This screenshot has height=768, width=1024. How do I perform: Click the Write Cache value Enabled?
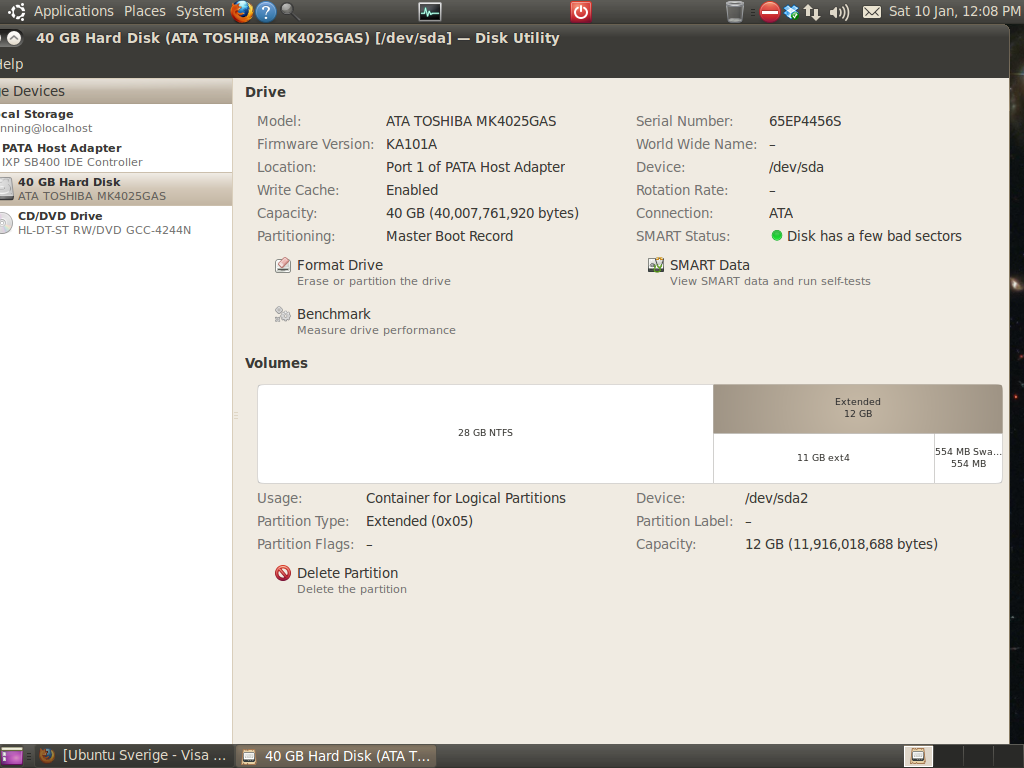tap(412, 190)
